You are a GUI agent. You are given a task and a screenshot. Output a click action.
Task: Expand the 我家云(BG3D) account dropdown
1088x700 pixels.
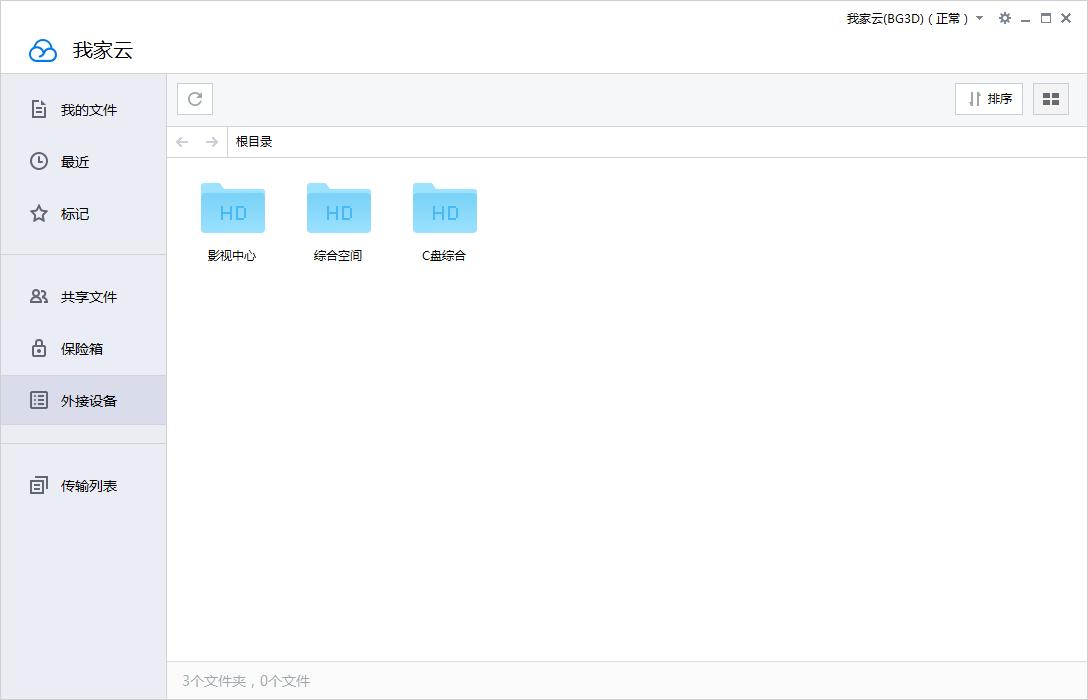pyautogui.click(x=977, y=18)
